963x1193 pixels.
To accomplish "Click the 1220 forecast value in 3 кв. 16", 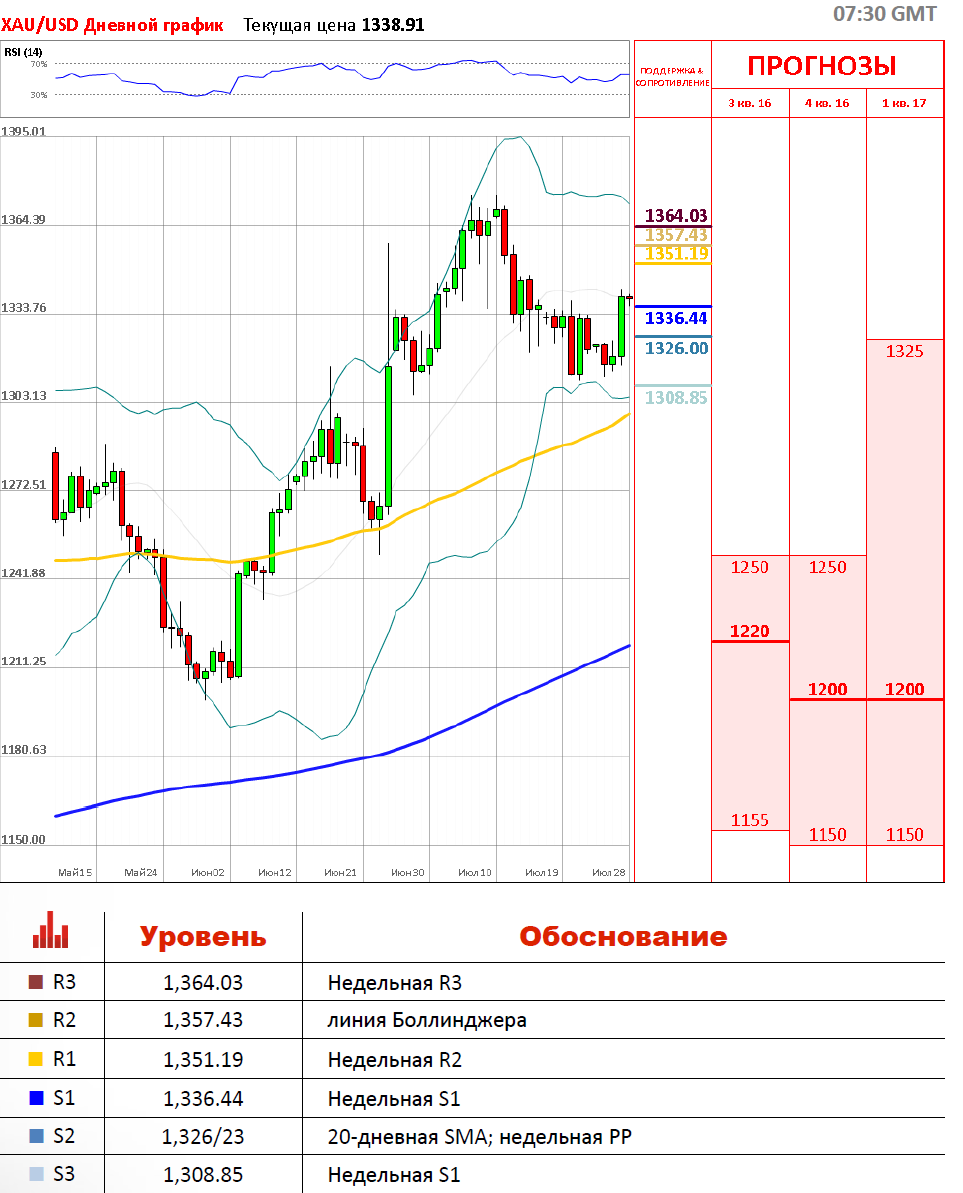I will coord(749,631).
